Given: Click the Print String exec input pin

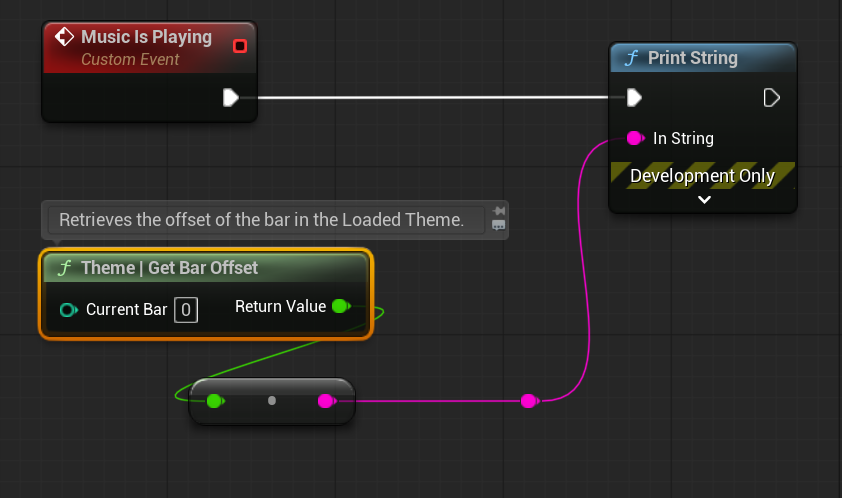Looking at the screenshot, I should point(634,97).
